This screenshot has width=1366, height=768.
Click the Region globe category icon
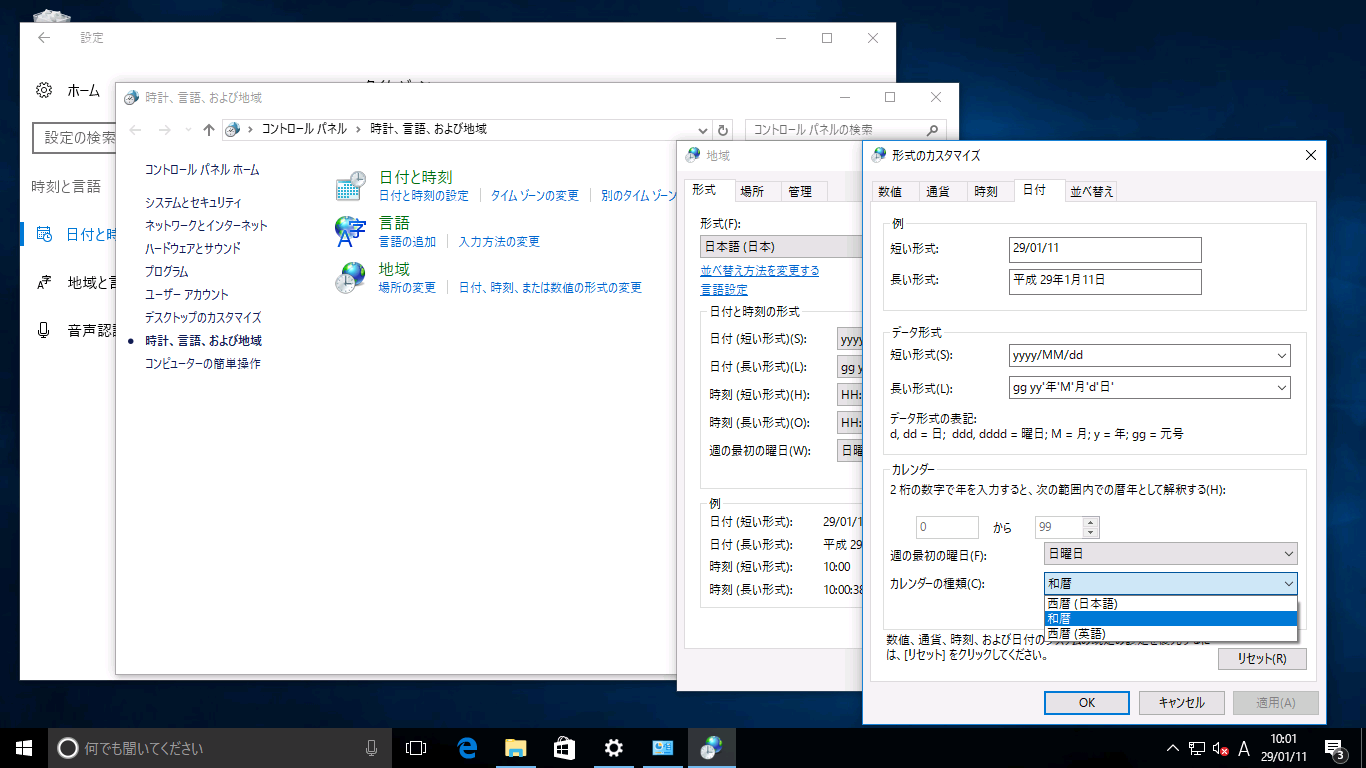pos(351,278)
